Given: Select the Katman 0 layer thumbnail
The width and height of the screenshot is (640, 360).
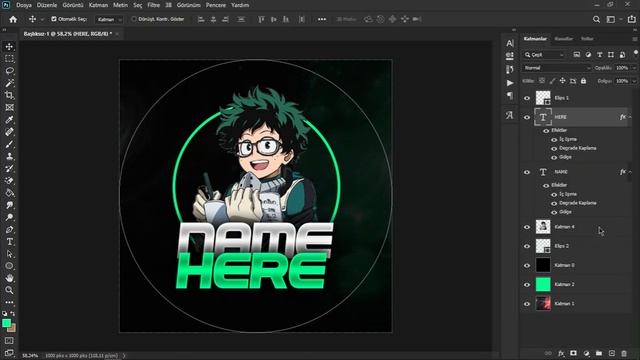Looking at the screenshot, I should pos(543,265).
